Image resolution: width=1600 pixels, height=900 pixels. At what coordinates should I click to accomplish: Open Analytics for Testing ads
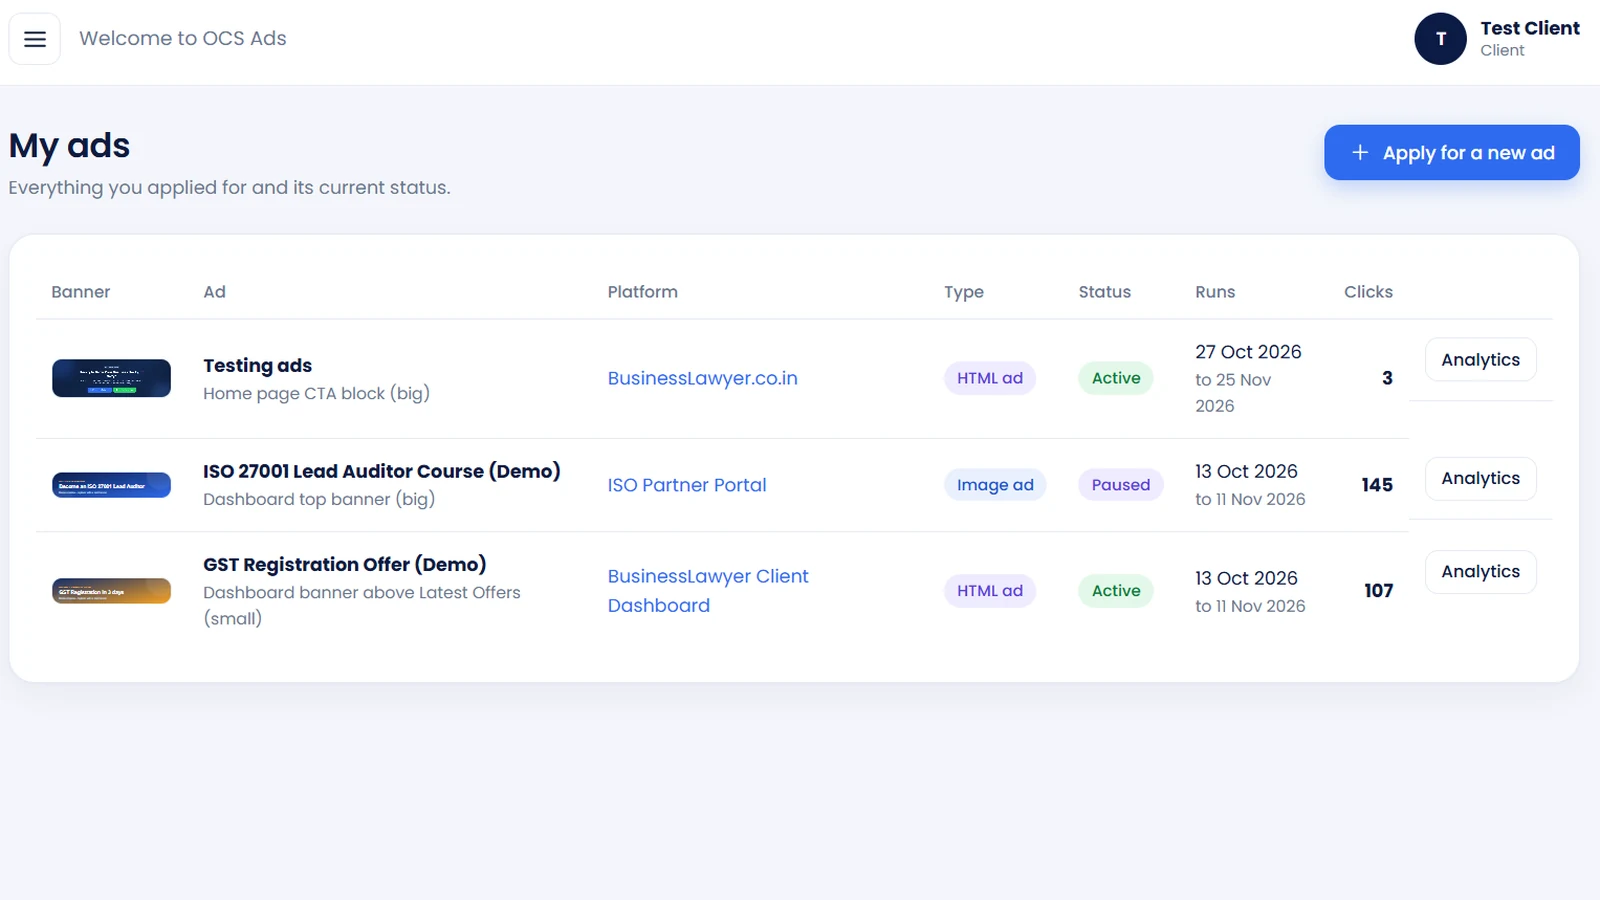point(1480,360)
